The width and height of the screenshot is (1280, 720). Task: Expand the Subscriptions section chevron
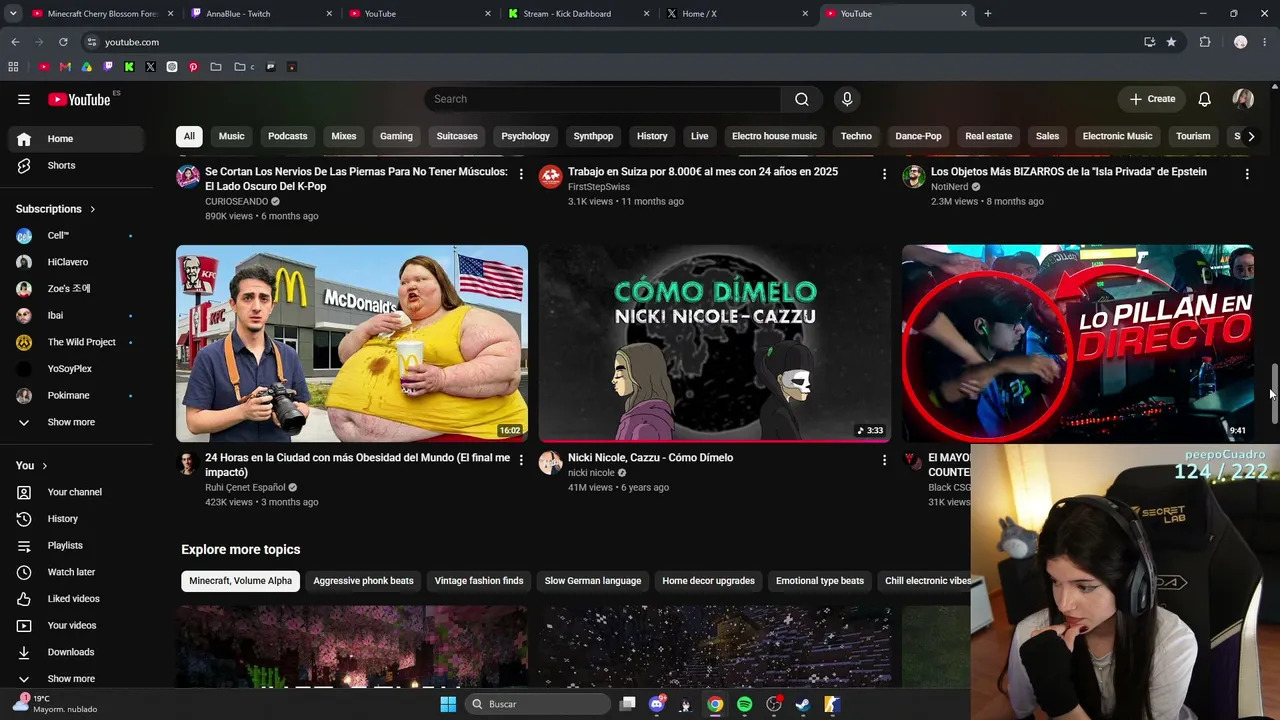tap(93, 209)
